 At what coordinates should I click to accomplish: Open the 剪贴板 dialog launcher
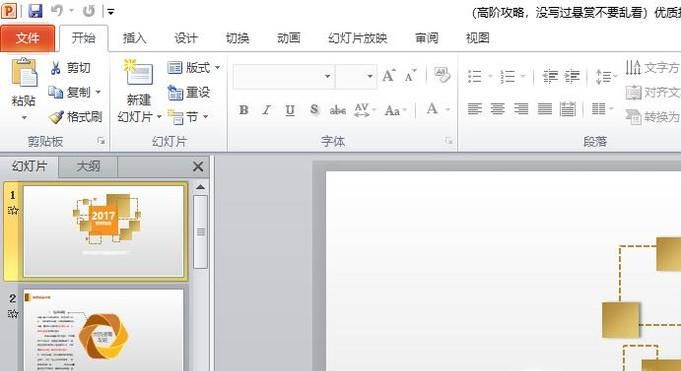pyautogui.click(x=101, y=141)
